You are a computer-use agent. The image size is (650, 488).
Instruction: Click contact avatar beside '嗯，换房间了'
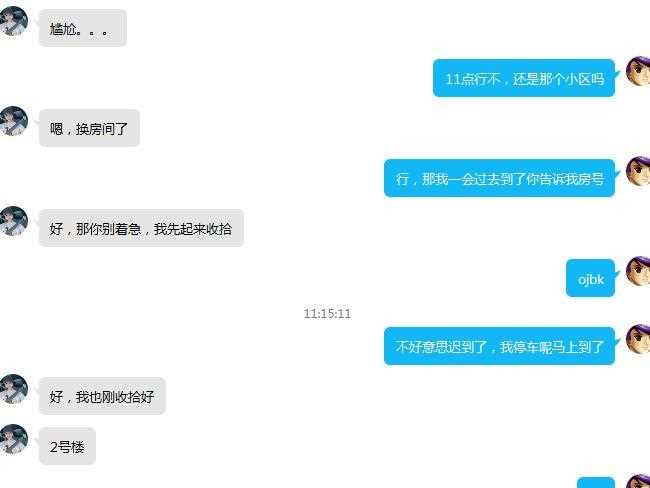[x=13, y=121]
